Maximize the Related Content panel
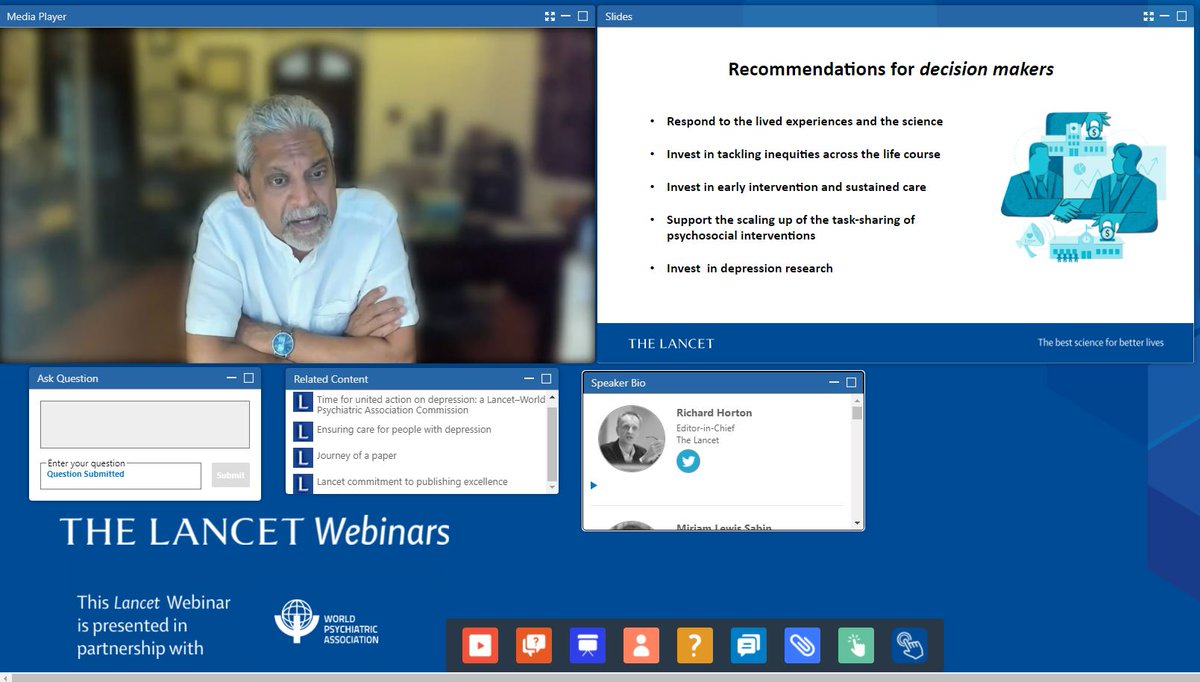1200x682 pixels. pos(546,379)
